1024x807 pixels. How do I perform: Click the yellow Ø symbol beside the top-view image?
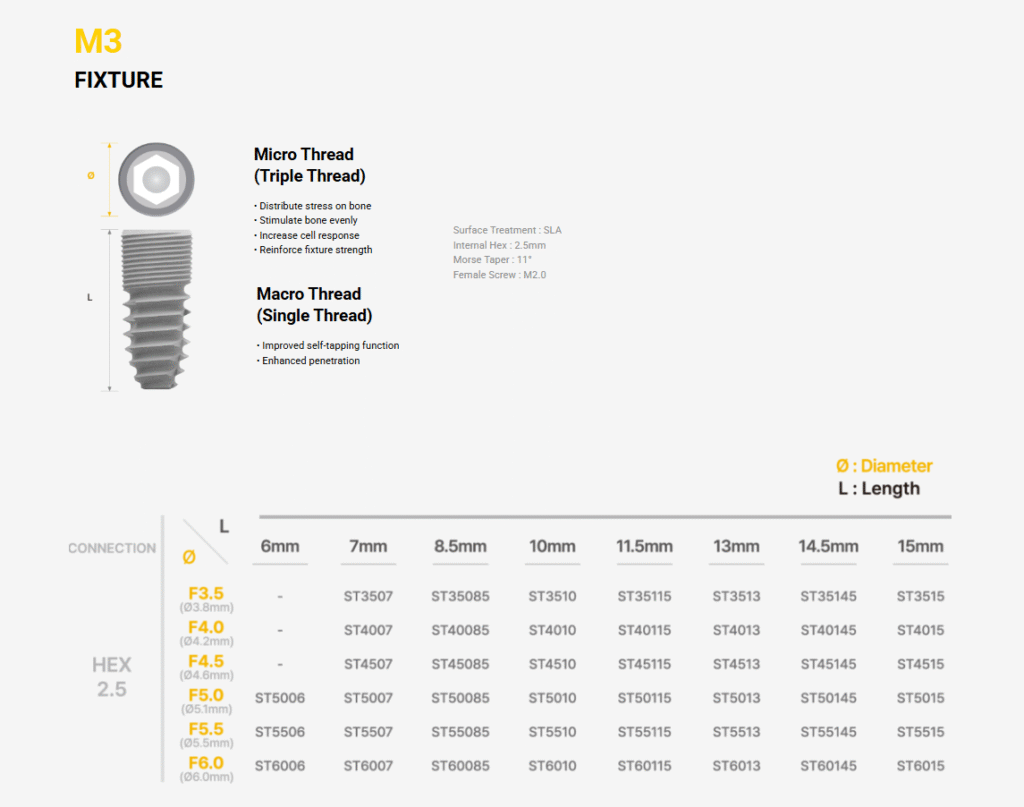(x=91, y=175)
